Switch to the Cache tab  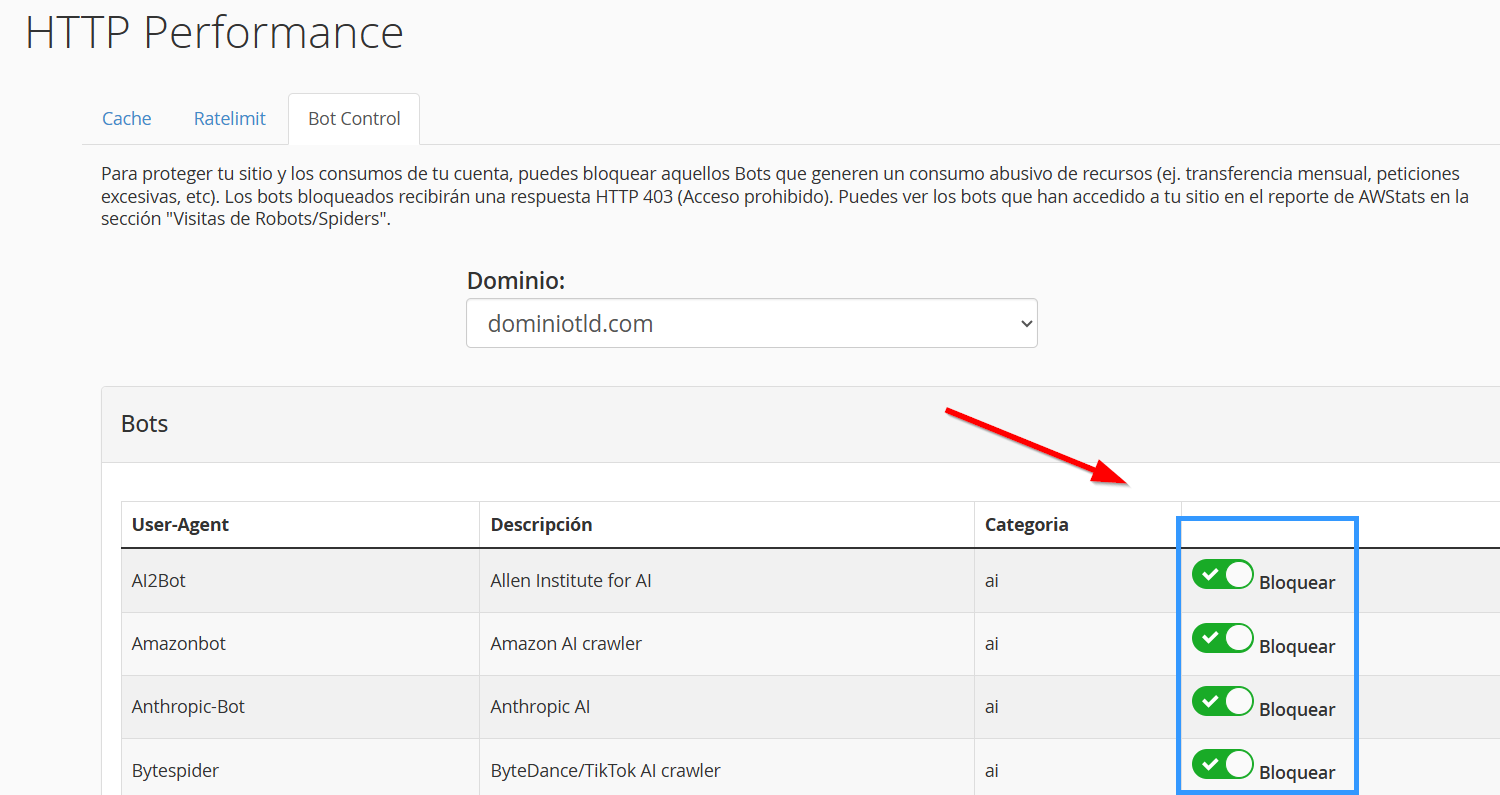(127, 119)
